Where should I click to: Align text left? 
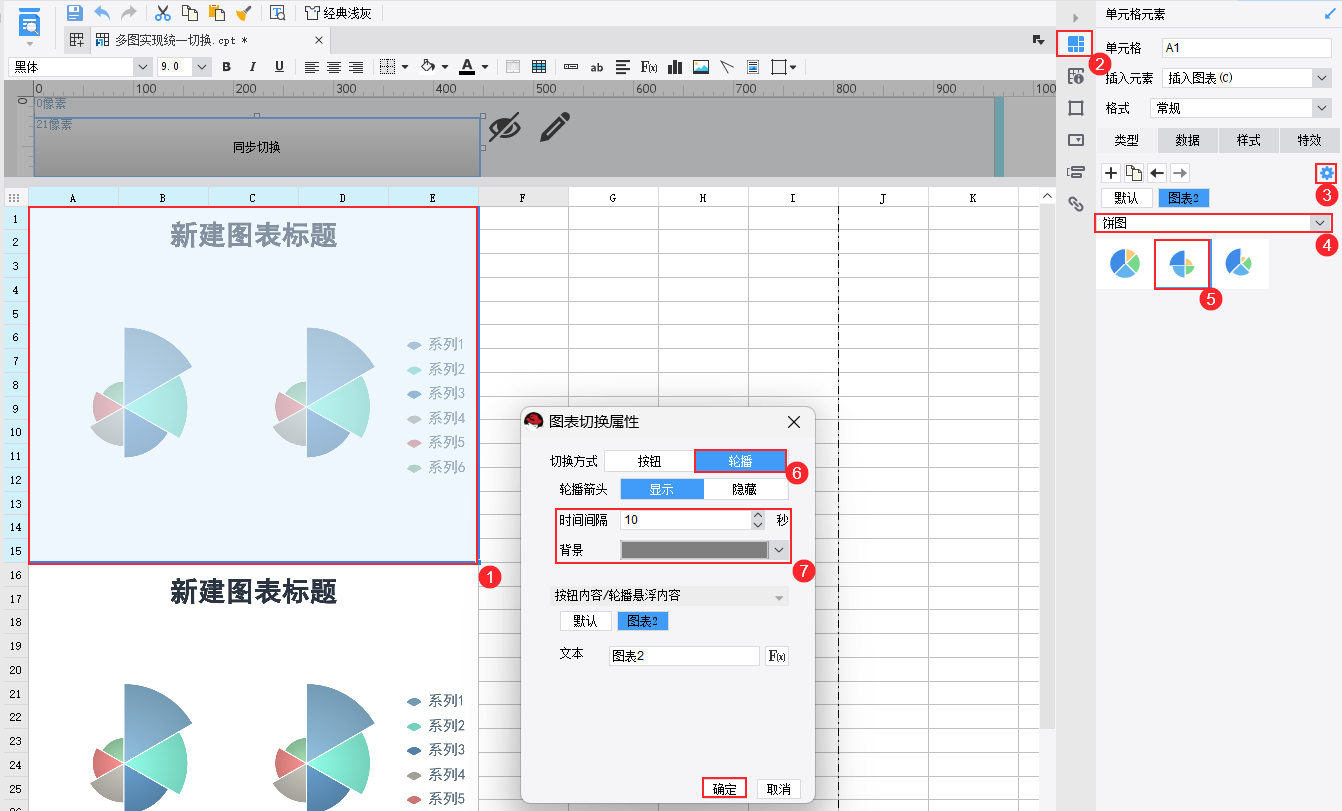(x=312, y=67)
